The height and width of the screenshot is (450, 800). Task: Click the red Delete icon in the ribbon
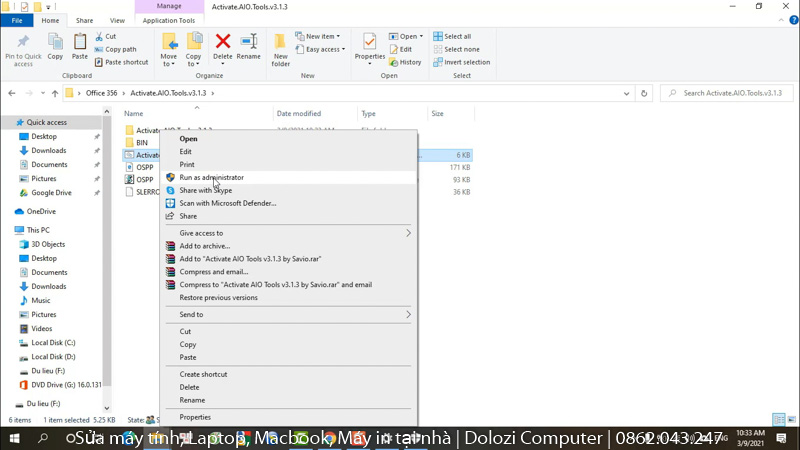[x=223, y=42]
